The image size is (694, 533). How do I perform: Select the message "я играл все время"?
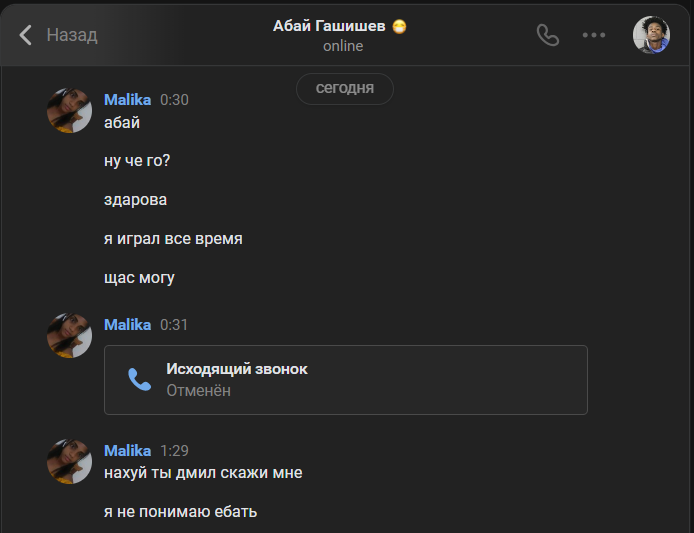pos(173,239)
